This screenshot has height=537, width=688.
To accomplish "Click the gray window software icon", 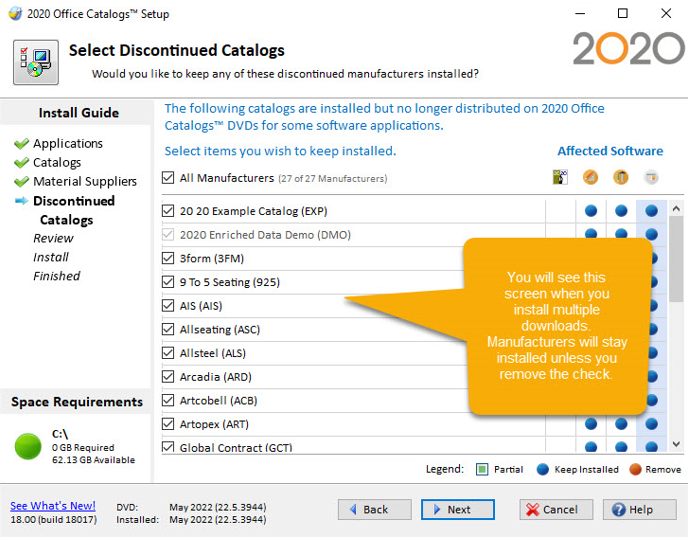I will (651, 177).
